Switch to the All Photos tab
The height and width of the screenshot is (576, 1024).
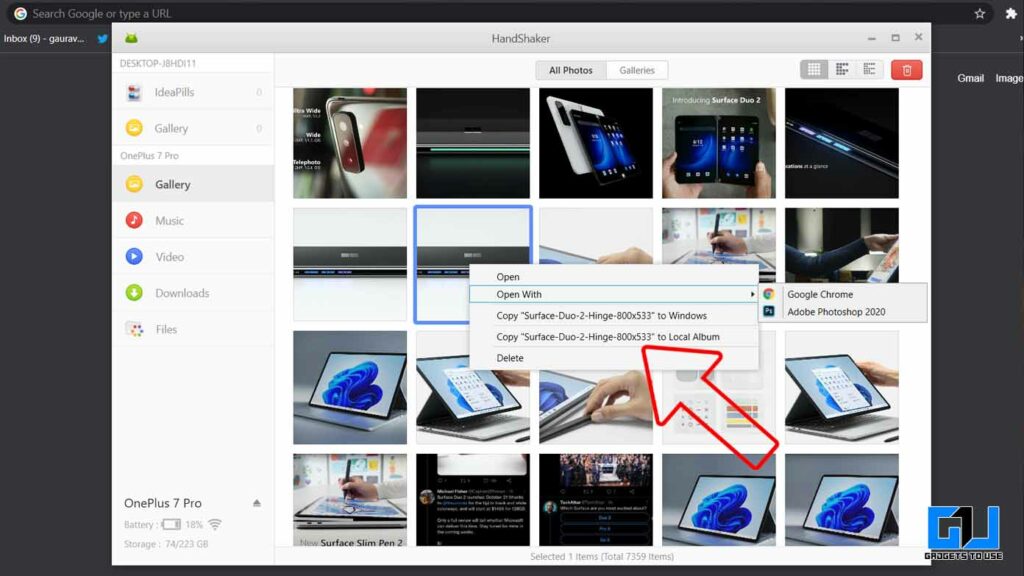point(571,70)
